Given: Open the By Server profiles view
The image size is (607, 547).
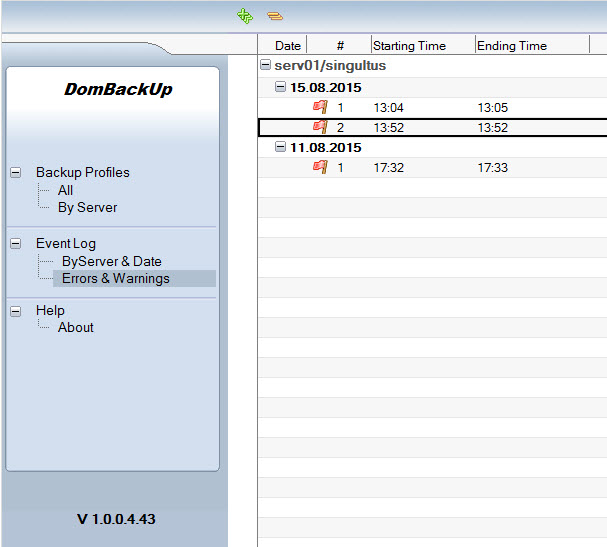Looking at the screenshot, I should coord(87,208).
